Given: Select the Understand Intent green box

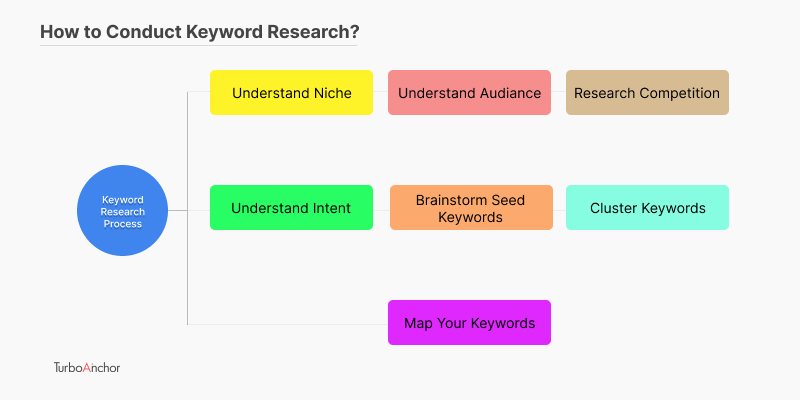Looking at the screenshot, I should click(291, 208).
